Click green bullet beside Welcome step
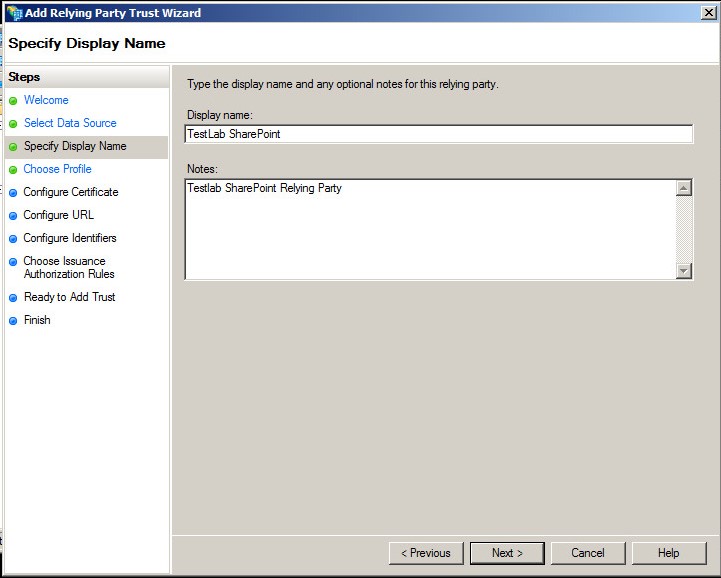 click(x=13, y=101)
